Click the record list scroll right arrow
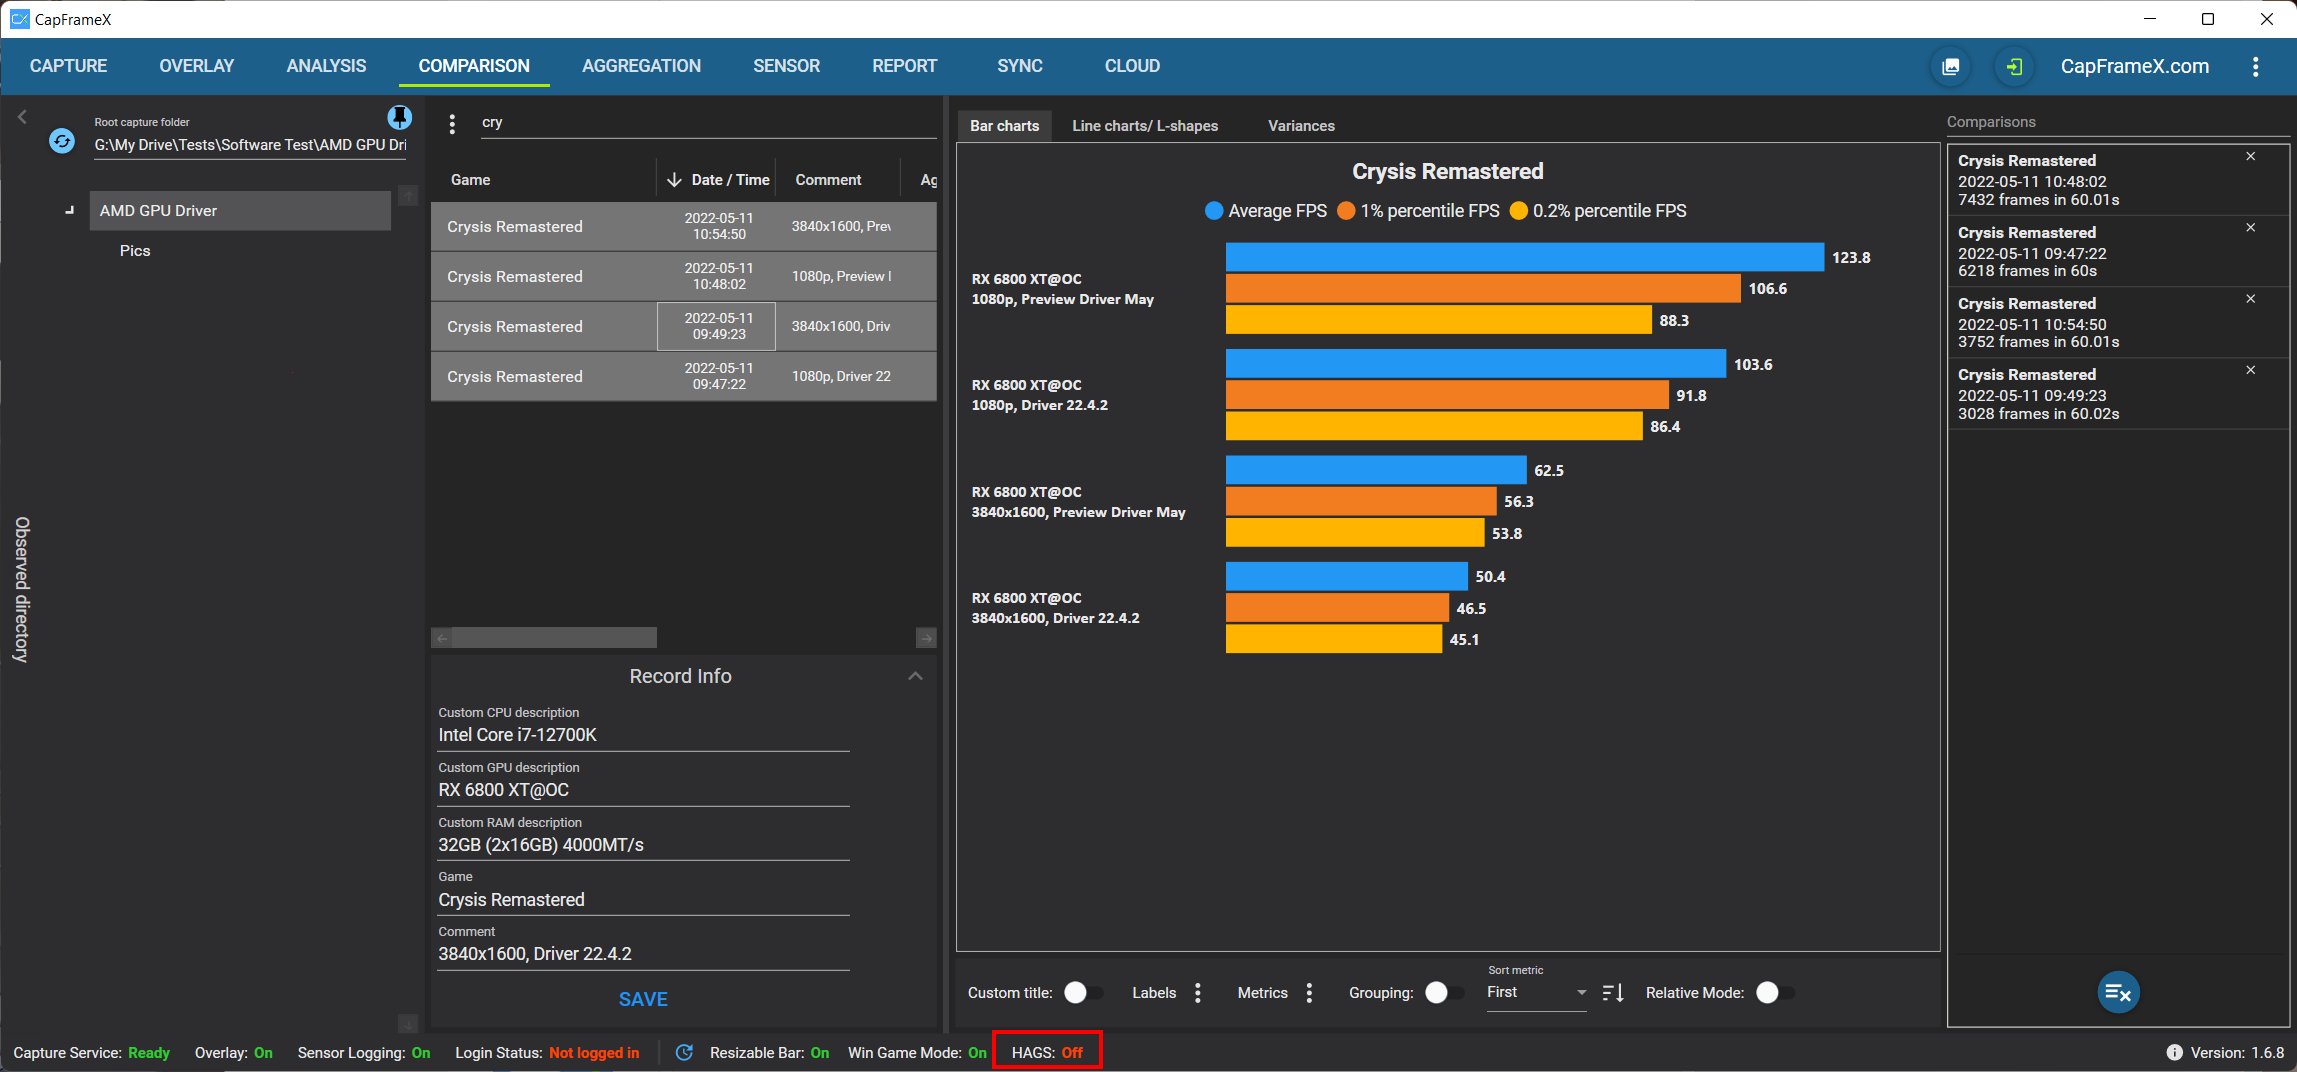The width and height of the screenshot is (2297, 1072). (x=926, y=638)
